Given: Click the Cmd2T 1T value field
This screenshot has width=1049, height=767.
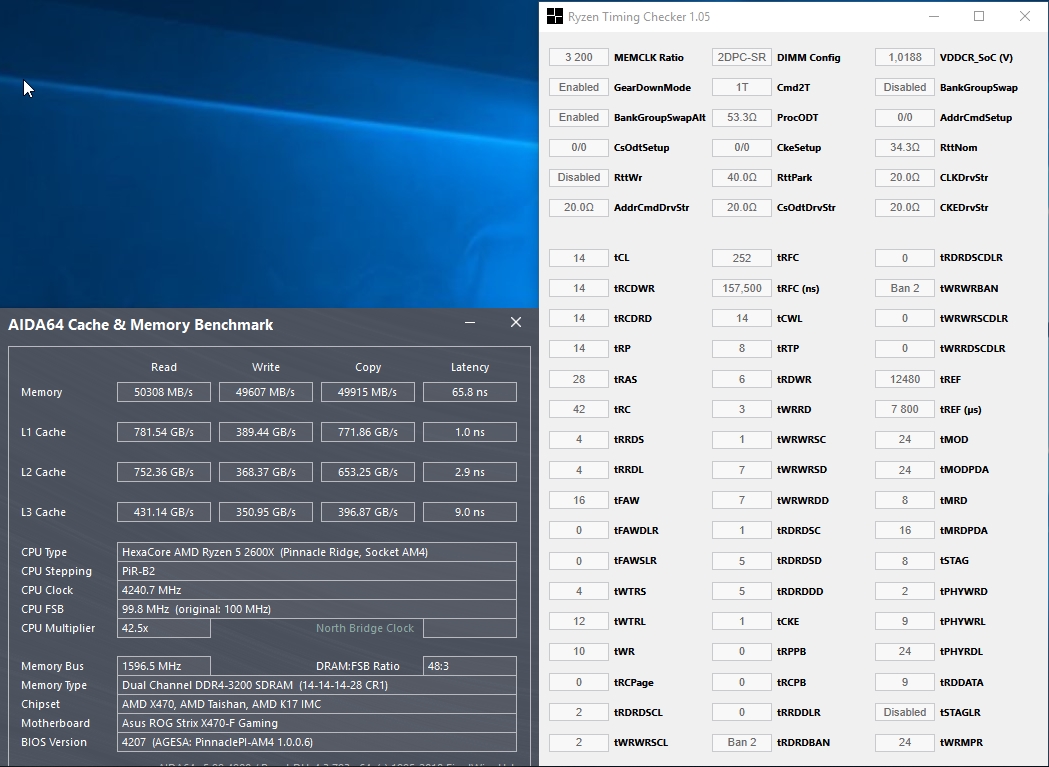Looking at the screenshot, I should [x=741, y=88].
